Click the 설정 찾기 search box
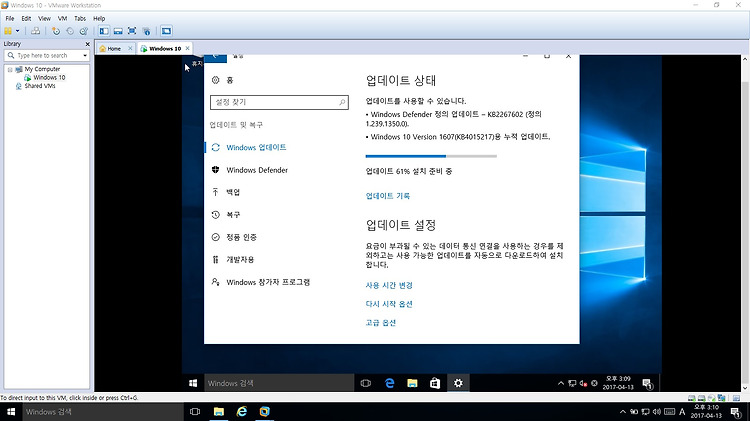This screenshot has width=750, height=421. pyautogui.click(x=279, y=102)
